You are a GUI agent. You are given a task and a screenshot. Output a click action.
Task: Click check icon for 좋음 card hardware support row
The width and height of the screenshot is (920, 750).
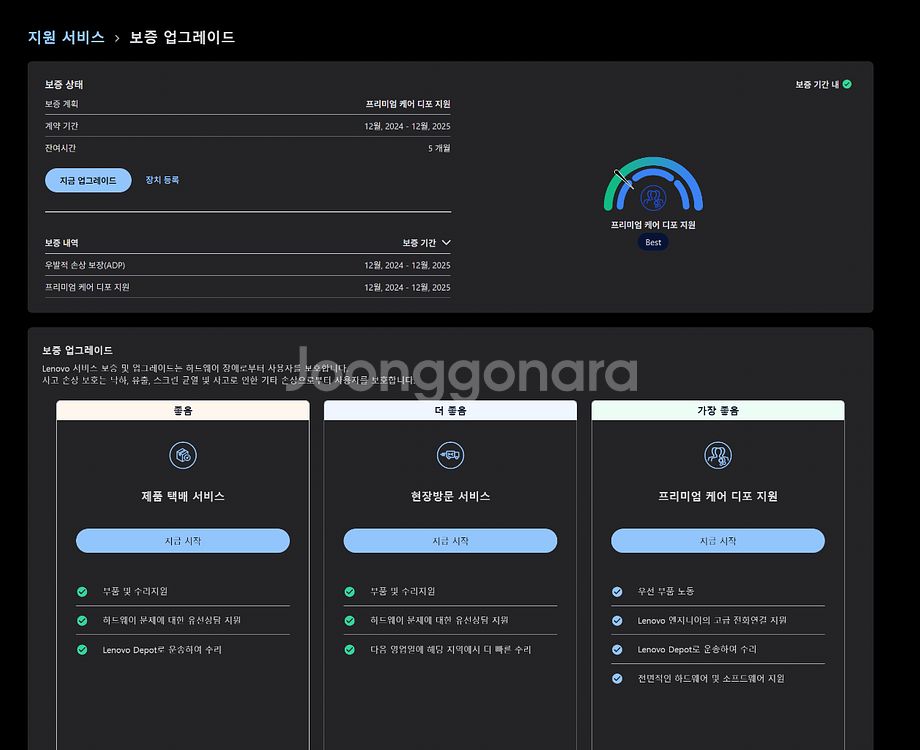coord(82,620)
